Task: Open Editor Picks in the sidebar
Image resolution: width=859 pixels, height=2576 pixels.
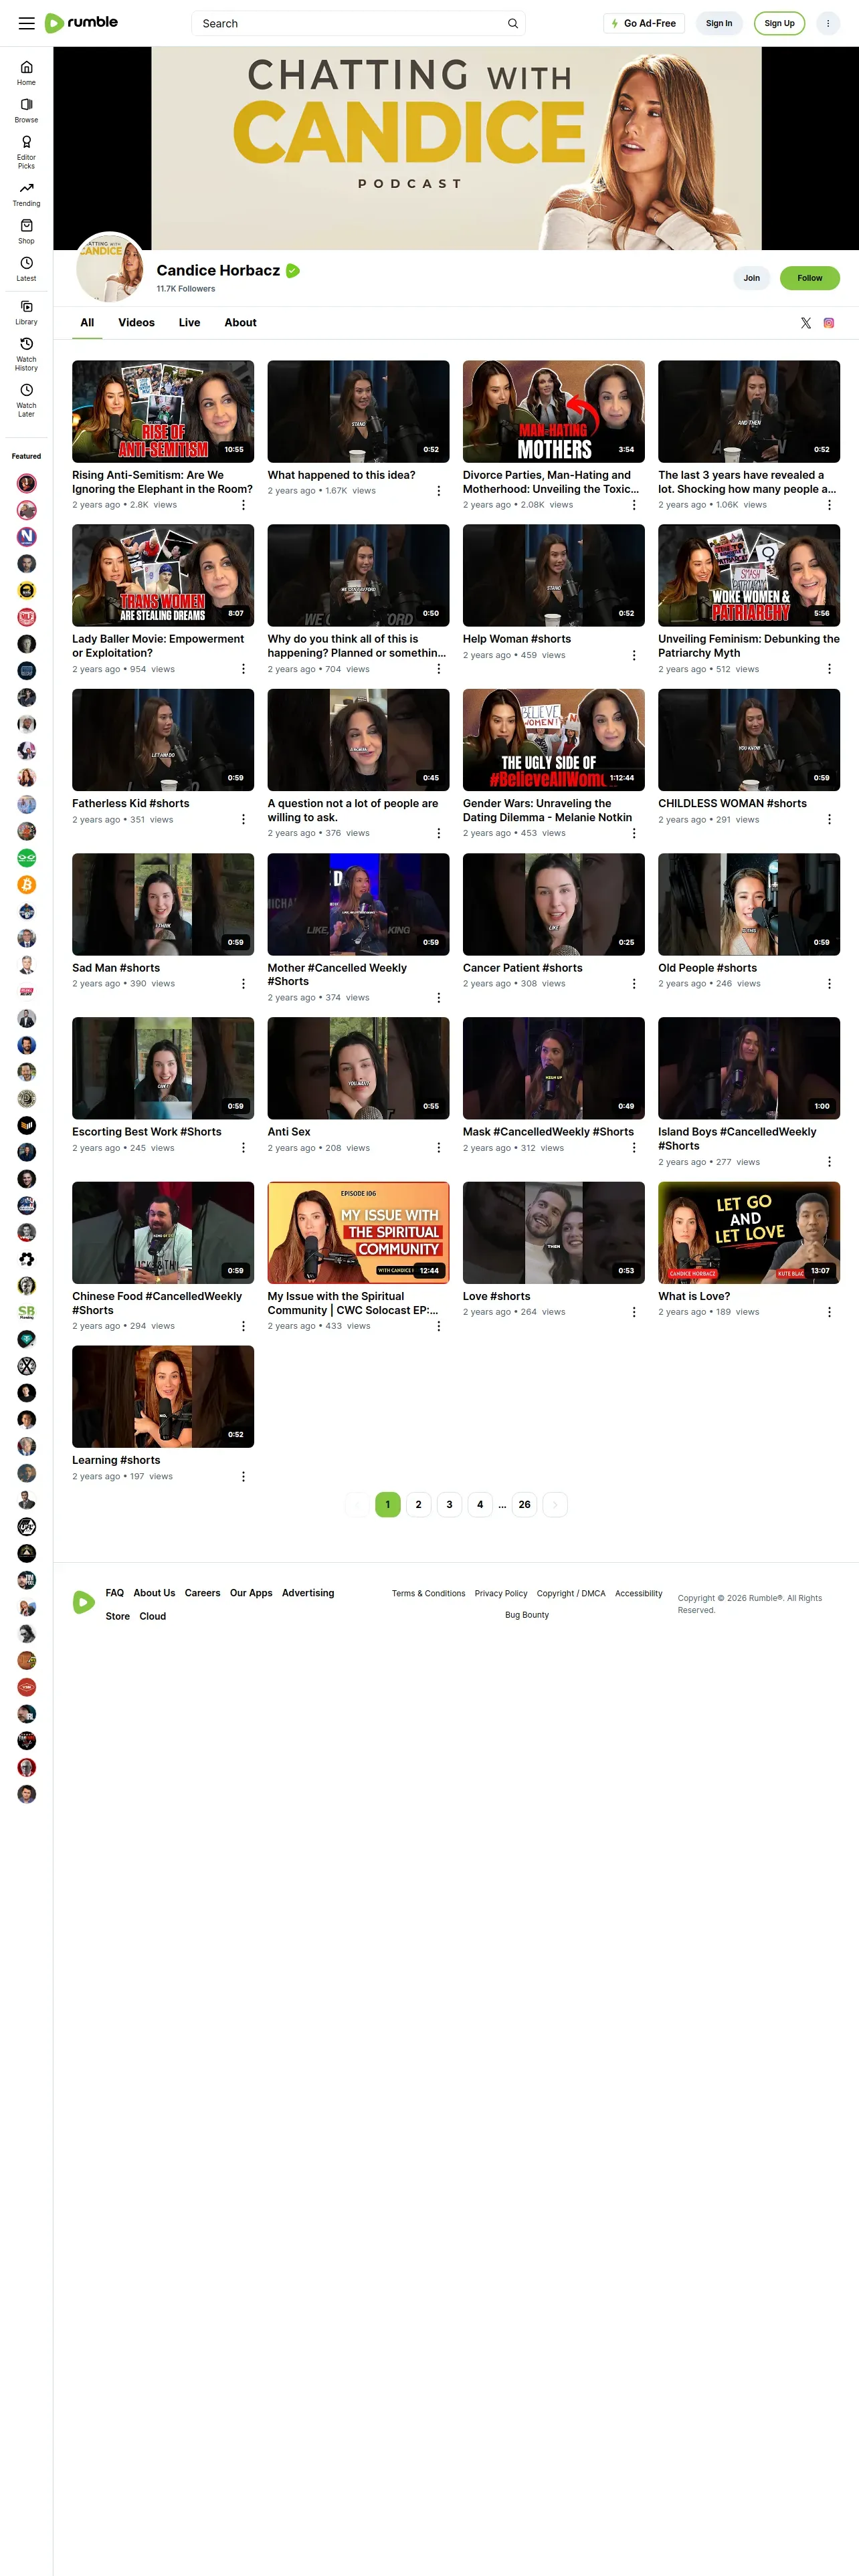Action: 26,152
